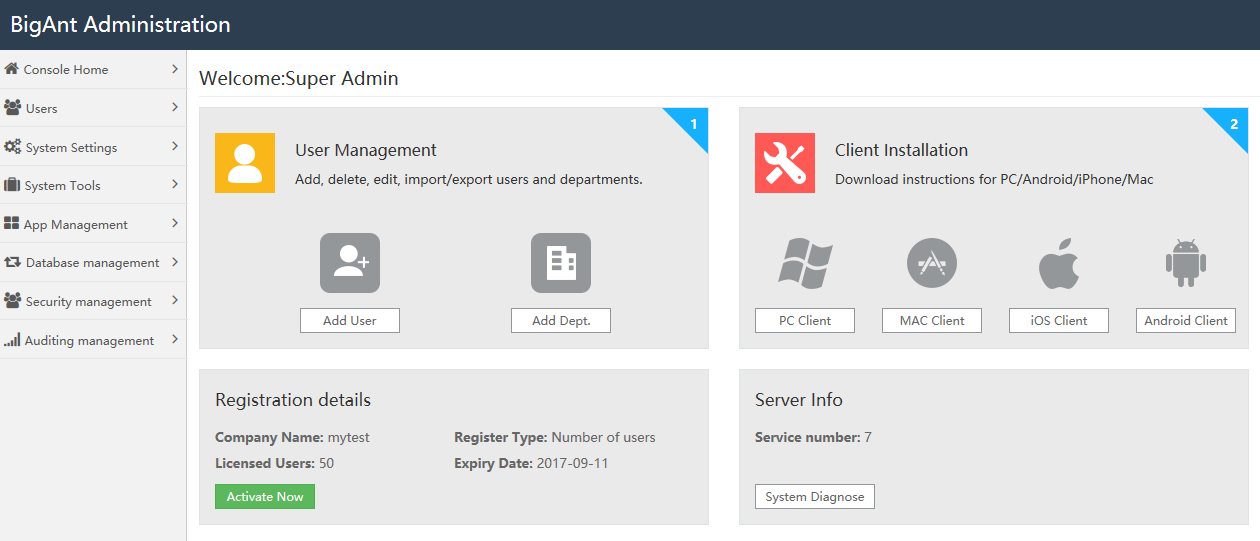
Task: Click the iOS Client button
Action: click(x=1059, y=320)
